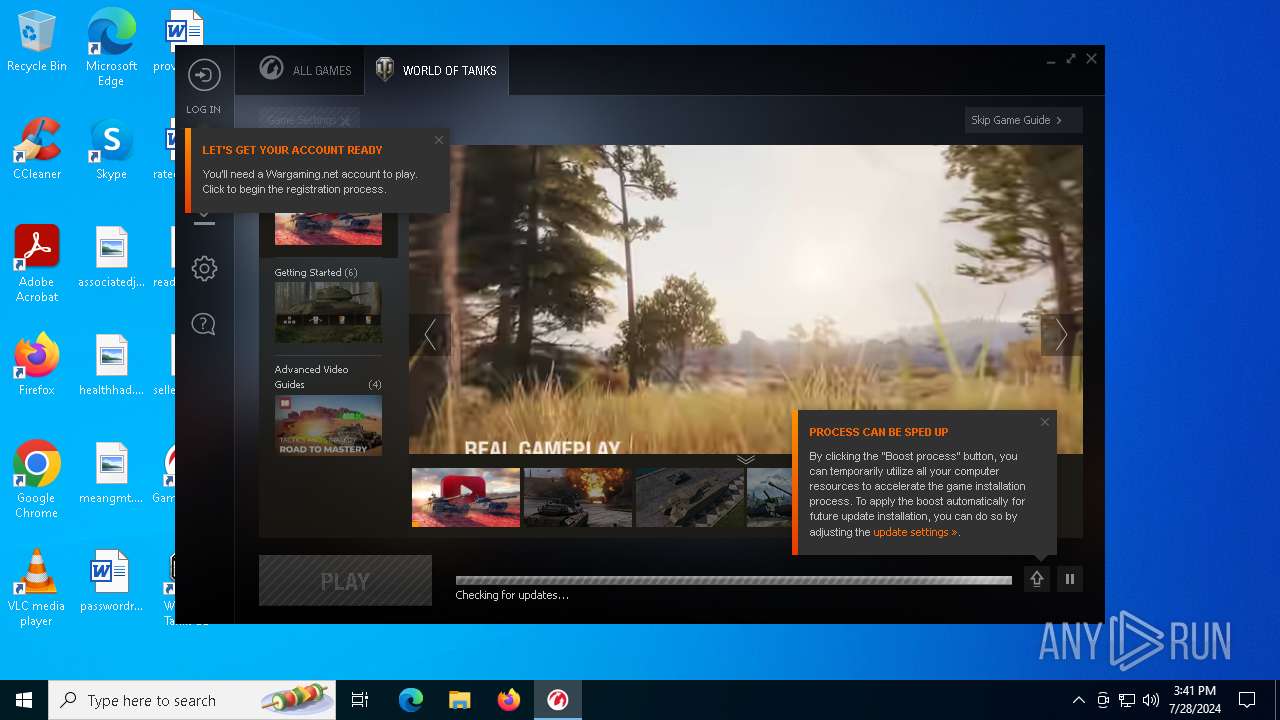1280x720 pixels.
Task: Select the explosion tank thumbnail
Action: tap(578, 497)
